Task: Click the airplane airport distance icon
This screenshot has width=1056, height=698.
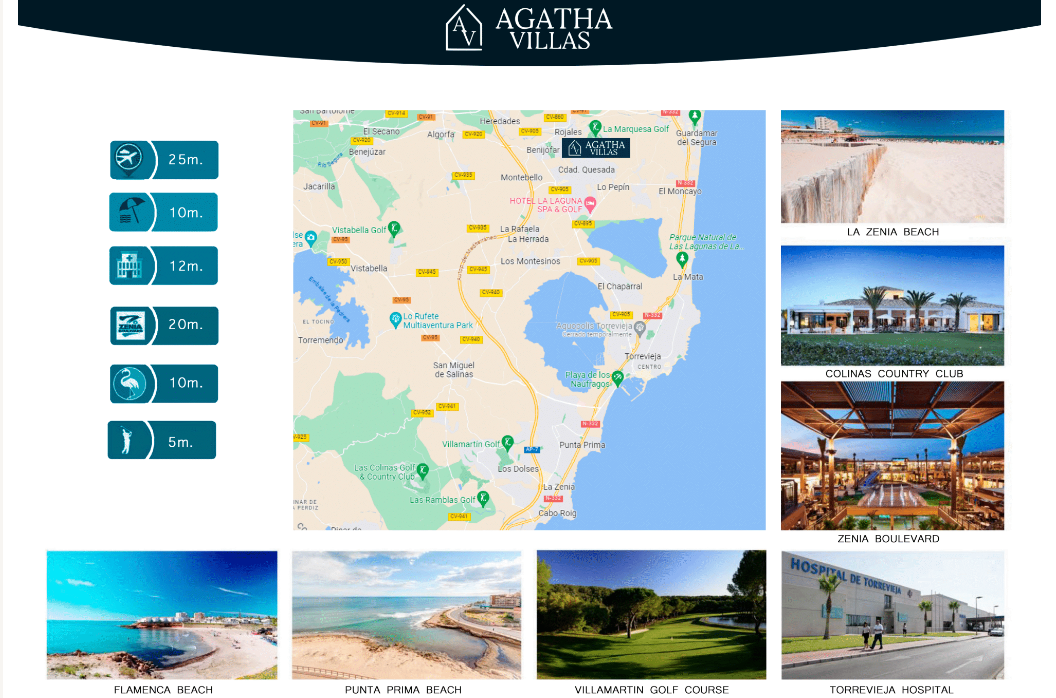Action: tap(128, 160)
